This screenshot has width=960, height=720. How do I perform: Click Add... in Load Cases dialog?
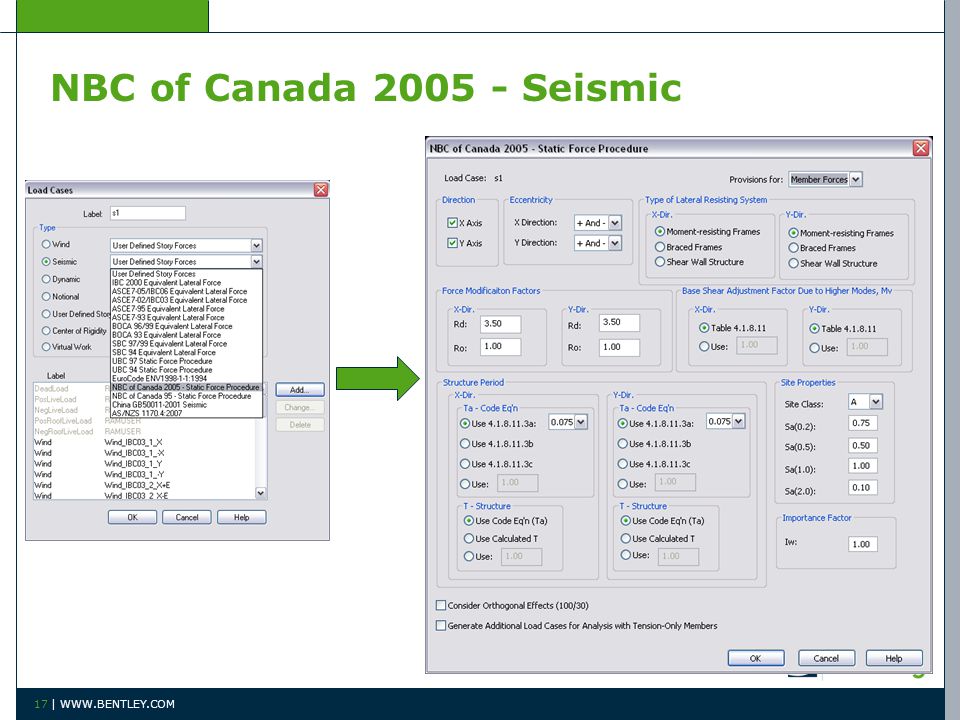[x=299, y=390]
